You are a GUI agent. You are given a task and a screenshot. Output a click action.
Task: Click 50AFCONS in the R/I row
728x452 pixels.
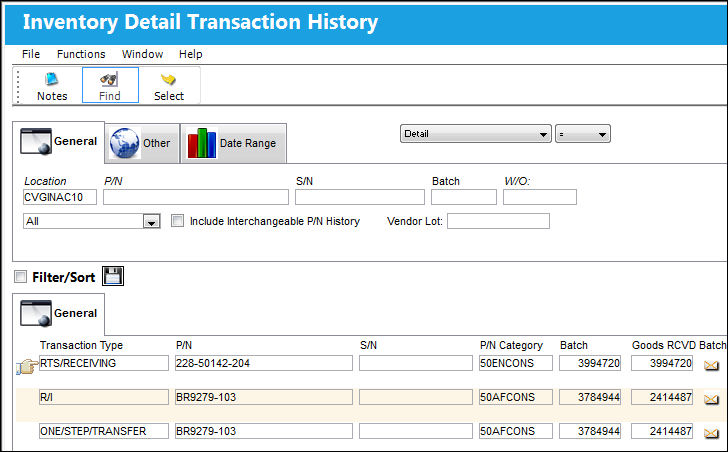point(516,397)
